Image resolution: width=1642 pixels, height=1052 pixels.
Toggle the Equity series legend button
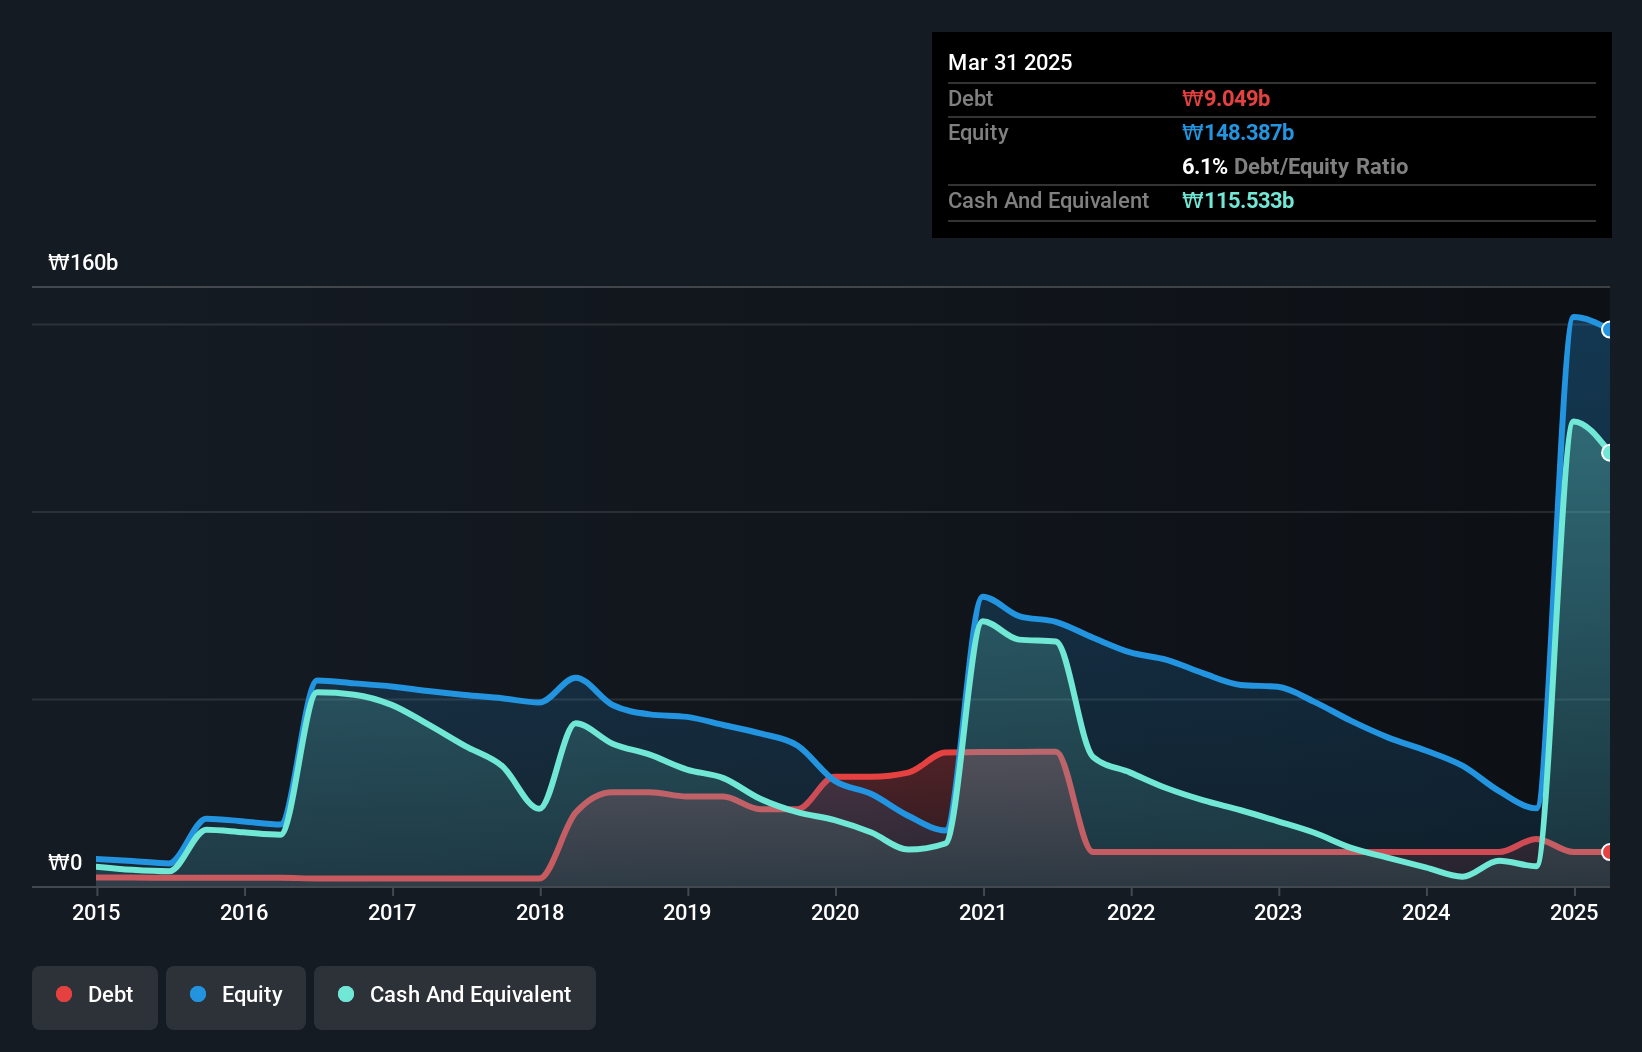point(236,997)
